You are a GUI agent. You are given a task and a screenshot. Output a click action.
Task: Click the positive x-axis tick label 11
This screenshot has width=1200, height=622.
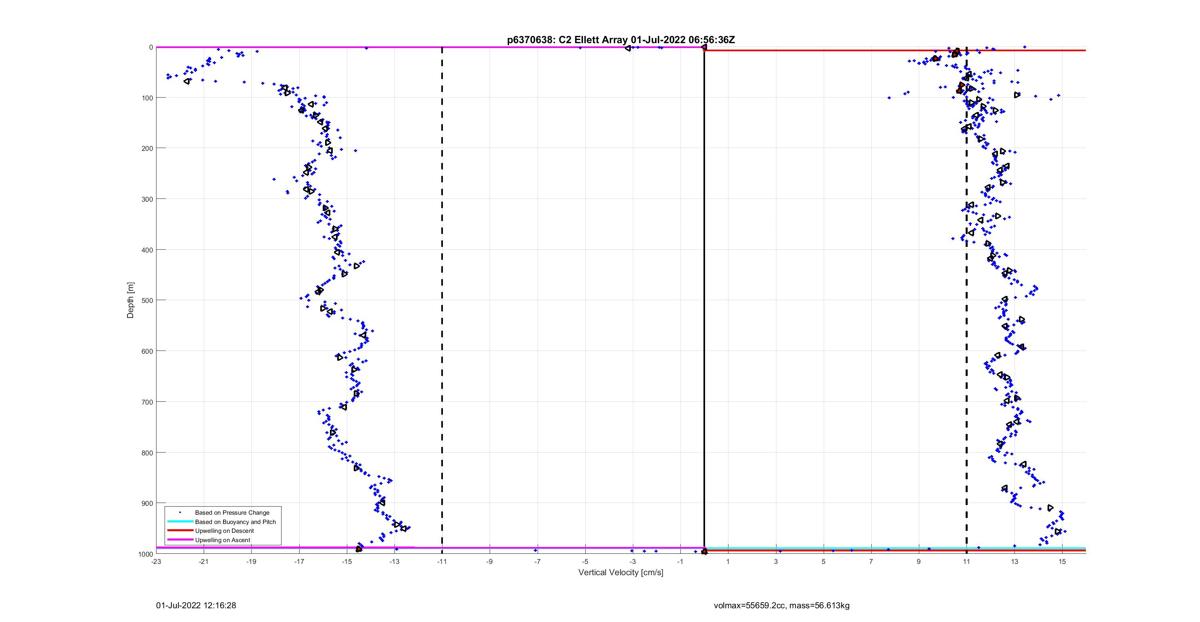click(x=967, y=561)
